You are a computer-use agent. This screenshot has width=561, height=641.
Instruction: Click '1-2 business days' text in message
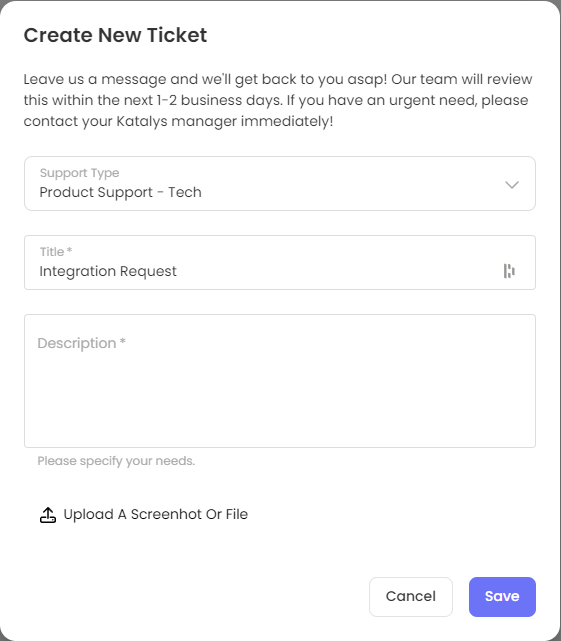219,100
